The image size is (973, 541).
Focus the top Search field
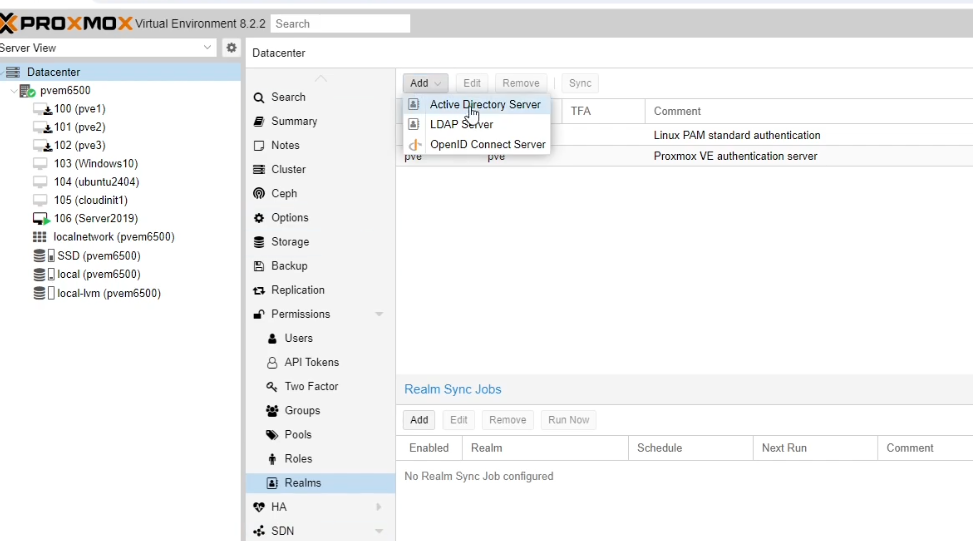tap(341, 24)
